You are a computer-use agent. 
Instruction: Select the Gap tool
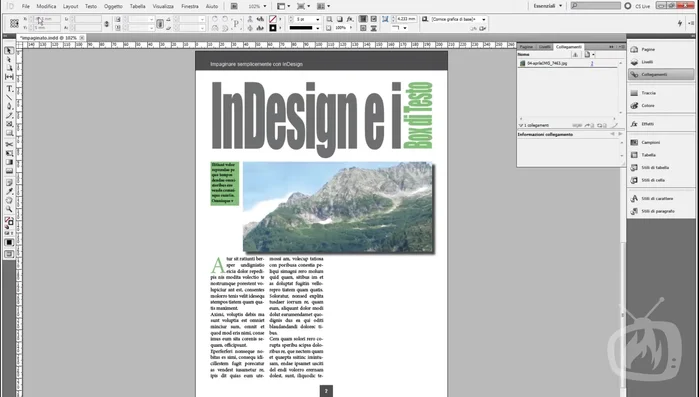point(9,77)
